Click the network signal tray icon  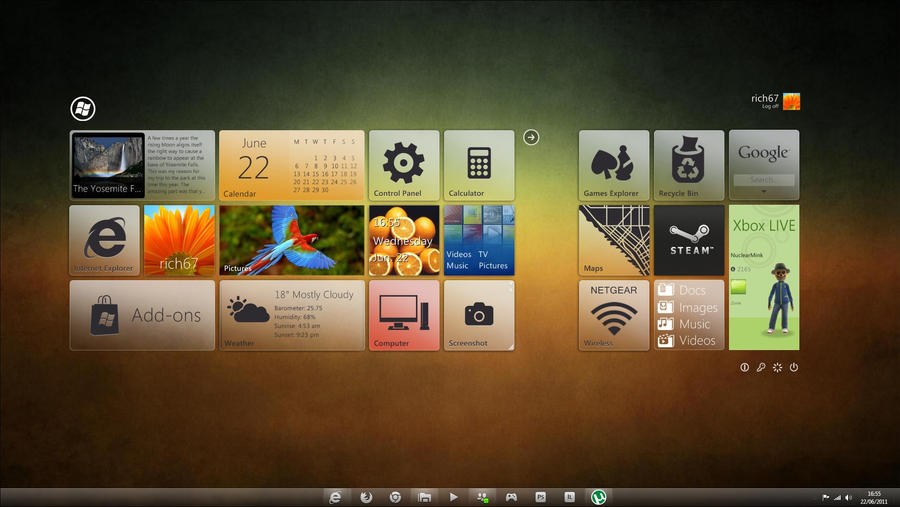(837, 497)
